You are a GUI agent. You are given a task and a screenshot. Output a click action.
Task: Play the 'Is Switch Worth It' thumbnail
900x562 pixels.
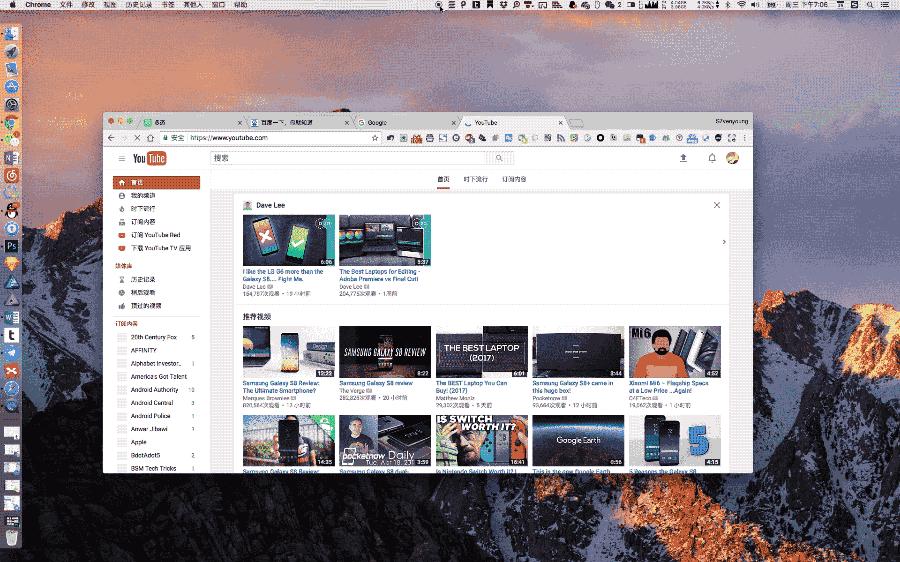coord(482,440)
